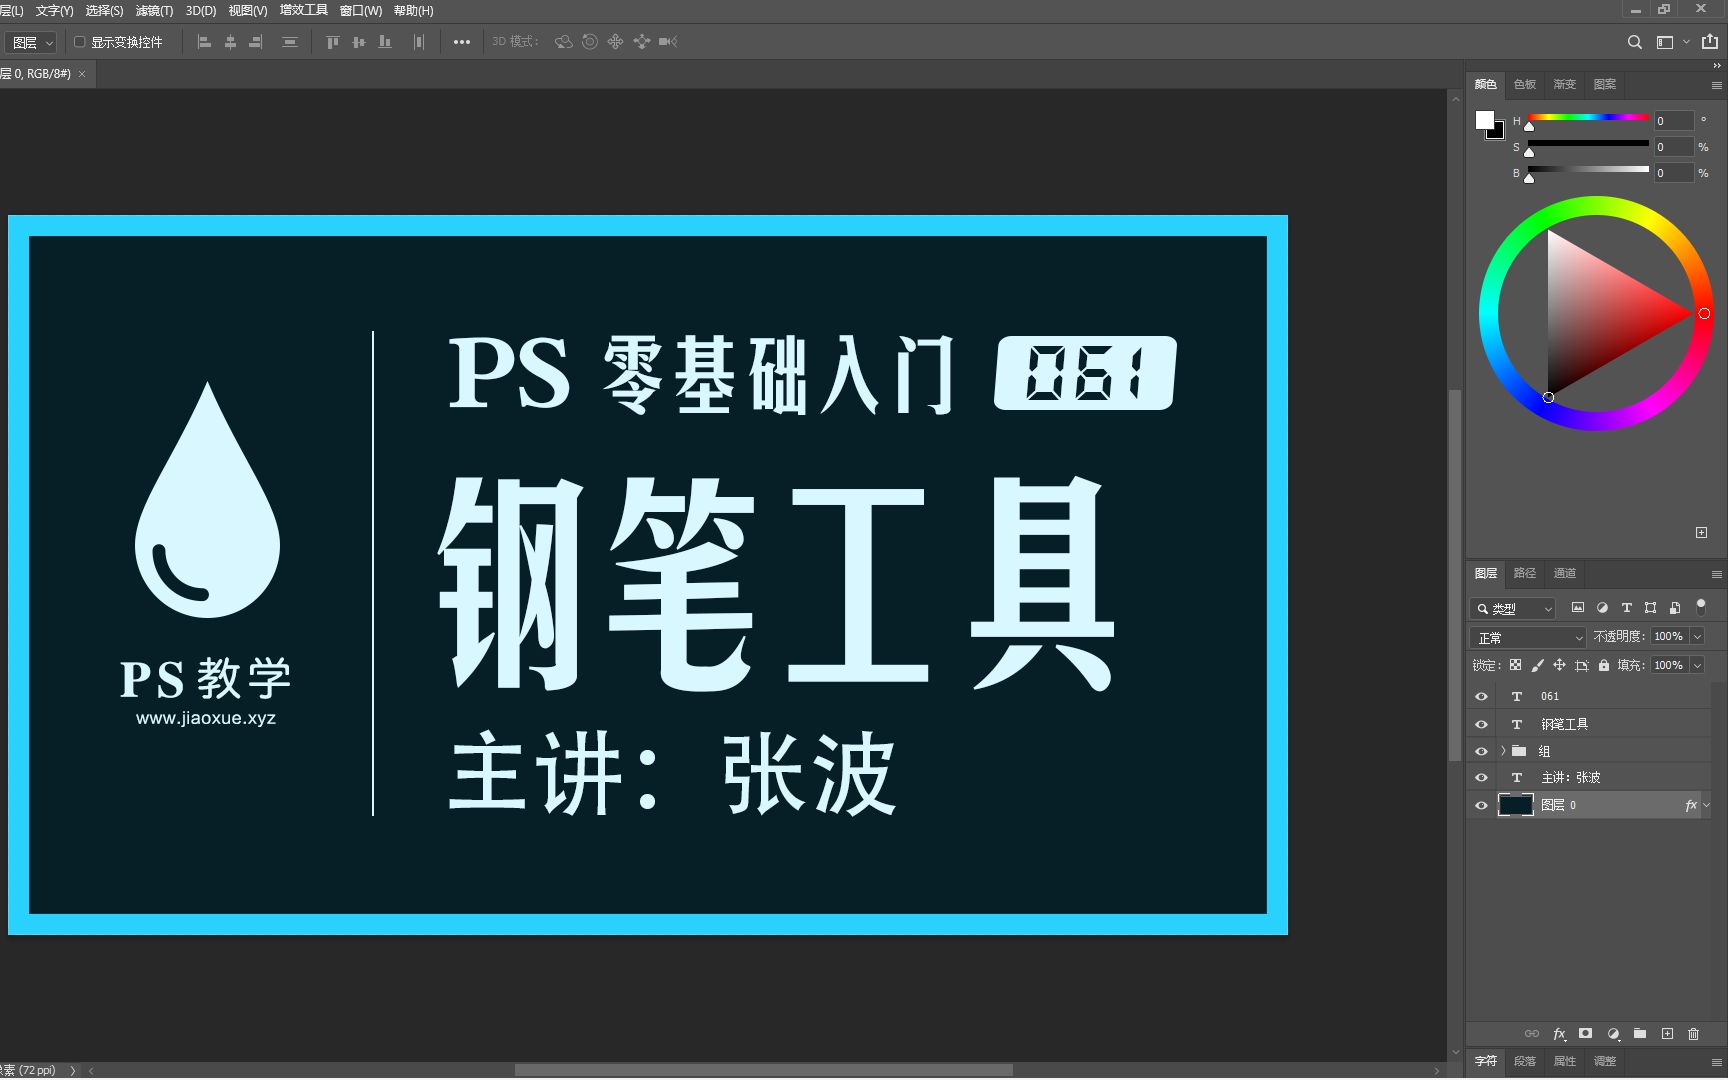Open the 图层 auto-select dropdown in options bar
Viewport: 1728px width, 1080px height.
click(30, 43)
